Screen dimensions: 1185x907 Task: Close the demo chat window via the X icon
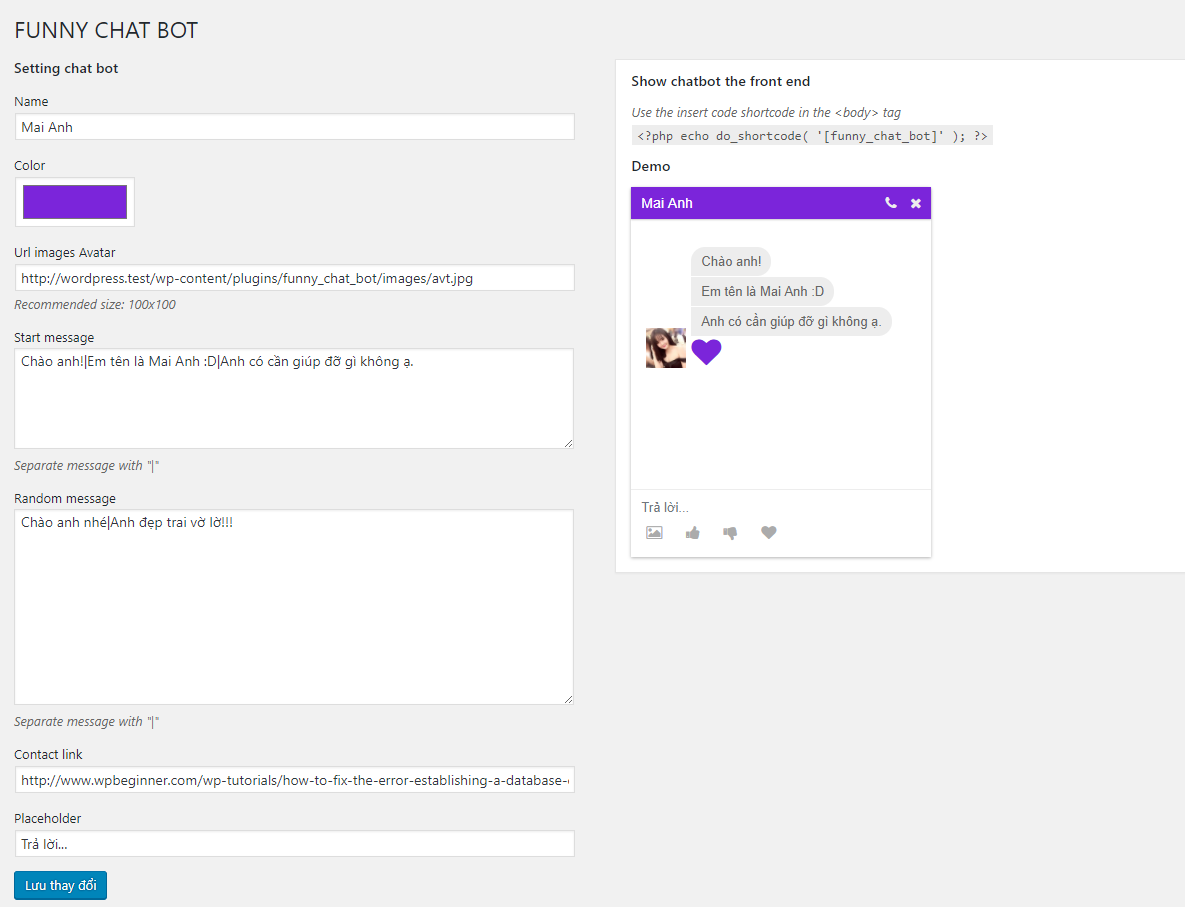point(915,202)
